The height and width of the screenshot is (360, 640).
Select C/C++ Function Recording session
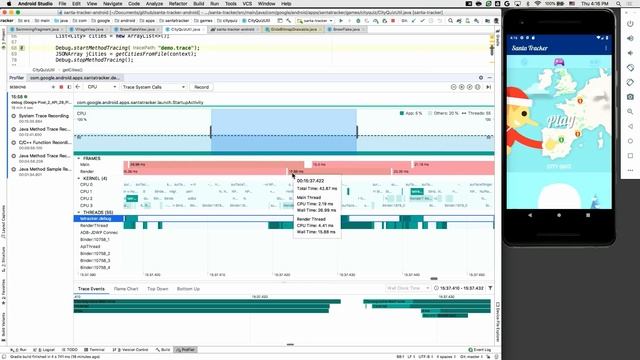40,144
